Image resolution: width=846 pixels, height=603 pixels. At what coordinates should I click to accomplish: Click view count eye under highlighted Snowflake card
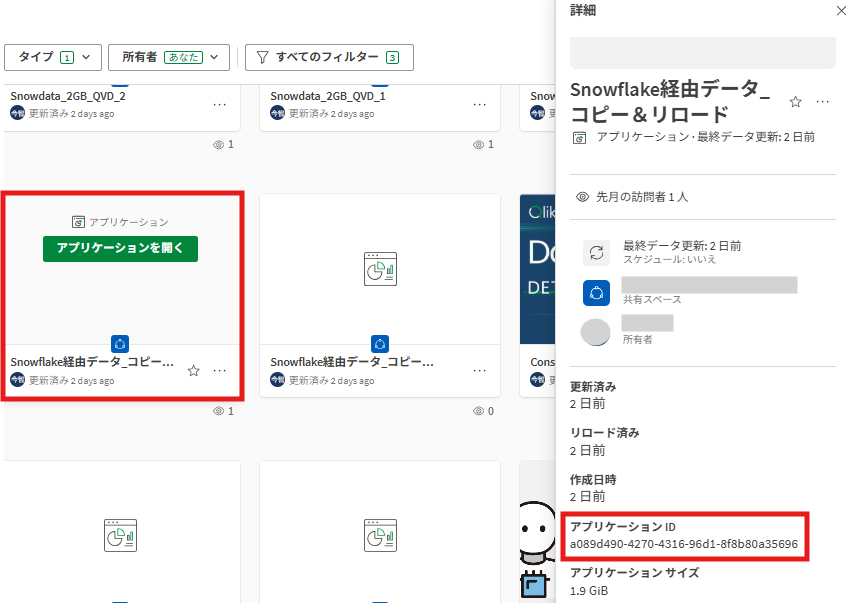click(219, 412)
